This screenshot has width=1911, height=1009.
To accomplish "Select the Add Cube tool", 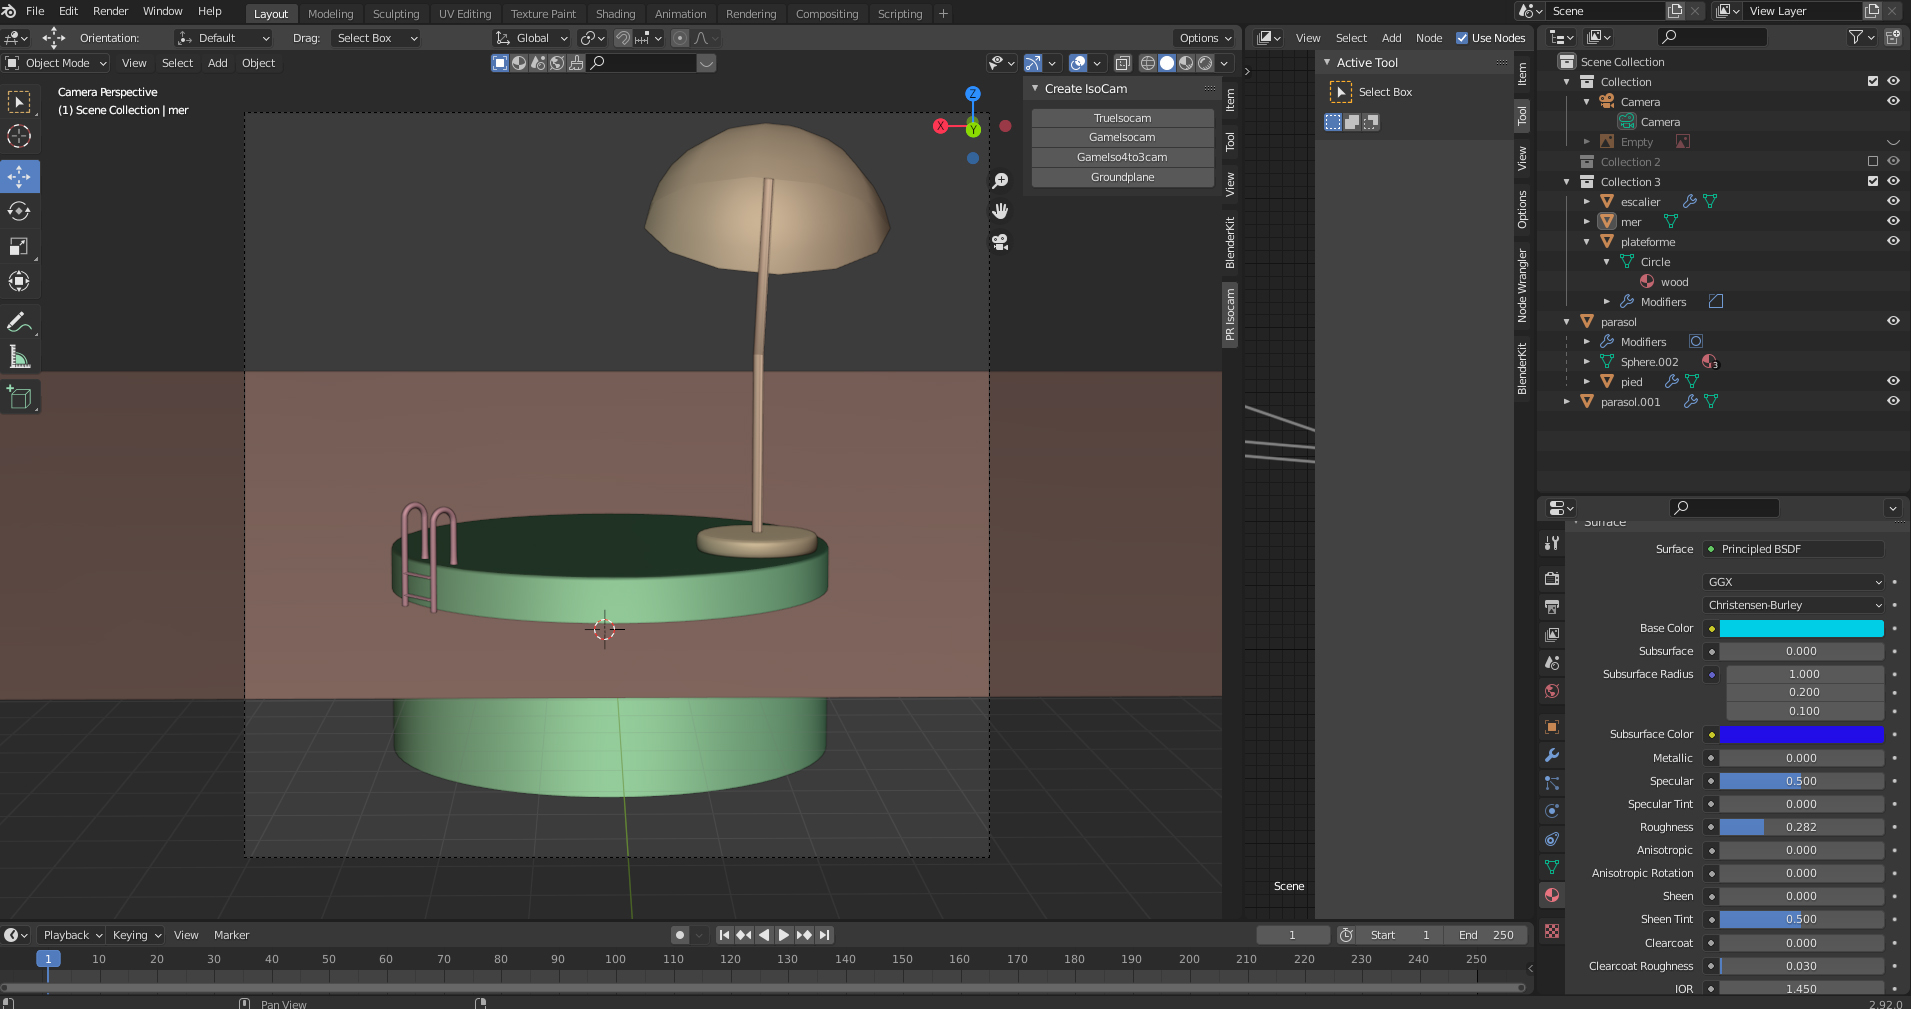I will (x=19, y=397).
